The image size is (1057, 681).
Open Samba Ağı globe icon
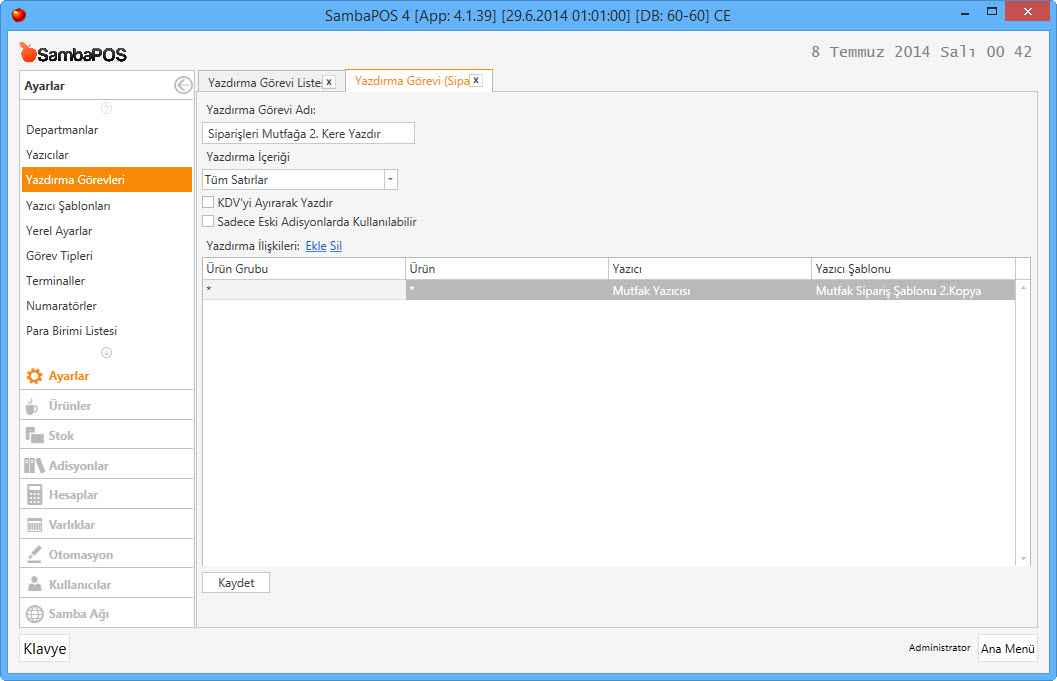point(34,614)
